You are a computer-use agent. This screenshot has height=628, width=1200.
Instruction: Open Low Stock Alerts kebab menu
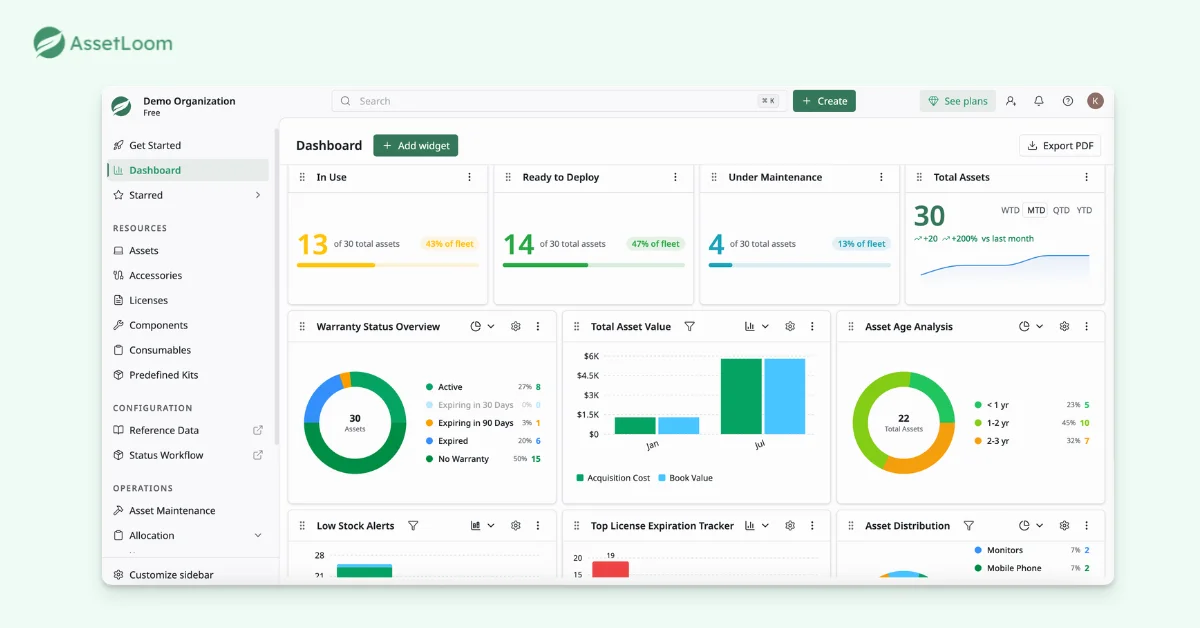point(538,526)
